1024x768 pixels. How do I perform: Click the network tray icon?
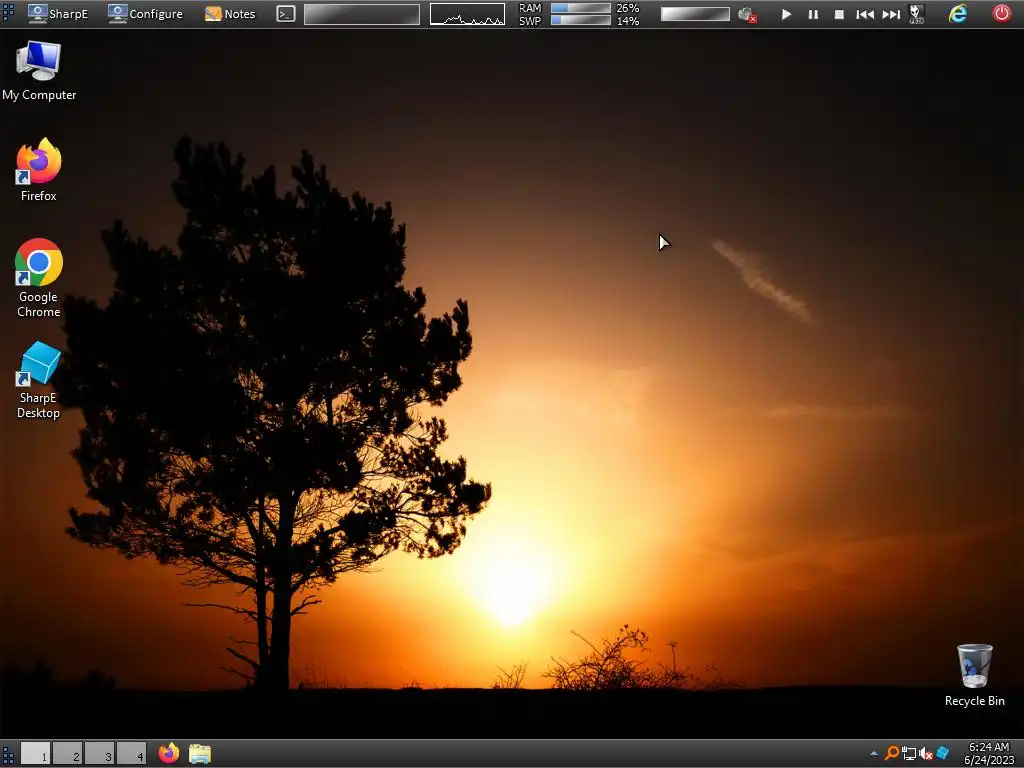pos(908,754)
